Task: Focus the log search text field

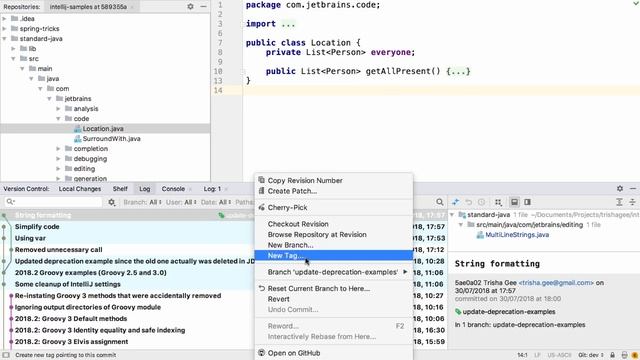Action: click(x=53, y=202)
